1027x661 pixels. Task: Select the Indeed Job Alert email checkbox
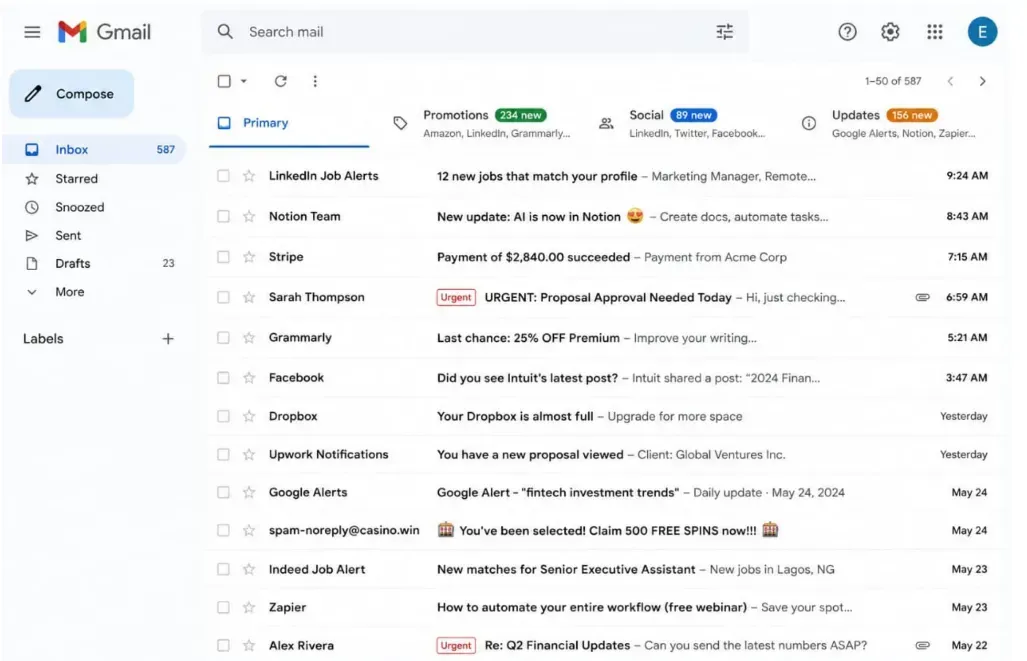(223, 569)
